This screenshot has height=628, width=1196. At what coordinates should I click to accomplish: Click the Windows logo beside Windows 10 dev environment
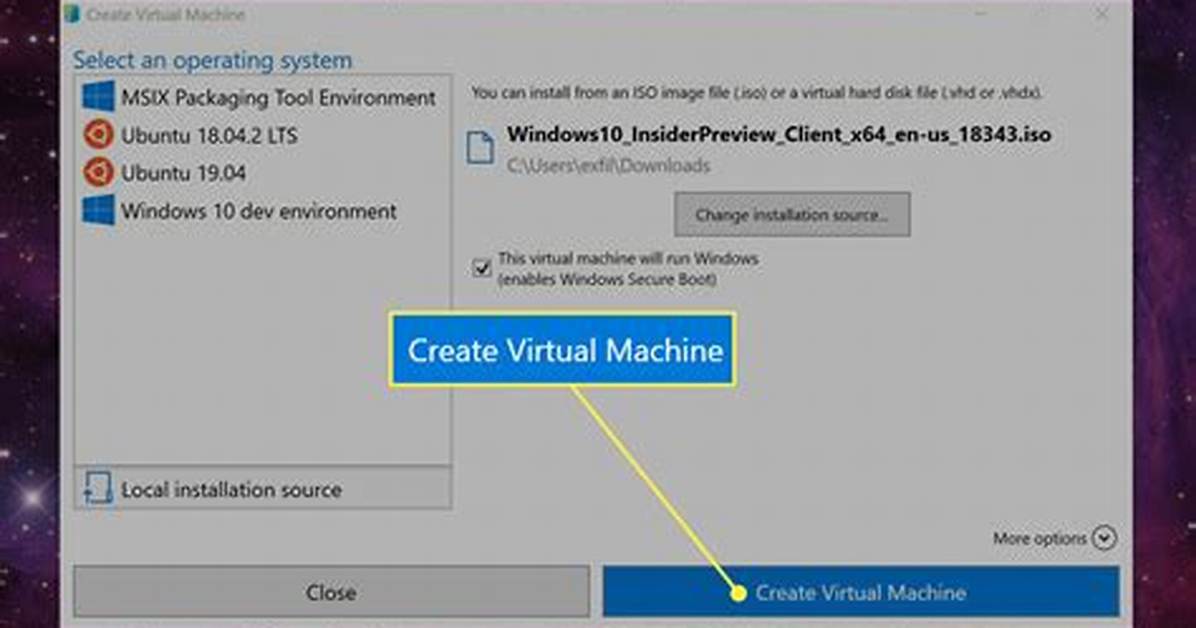[x=98, y=210]
